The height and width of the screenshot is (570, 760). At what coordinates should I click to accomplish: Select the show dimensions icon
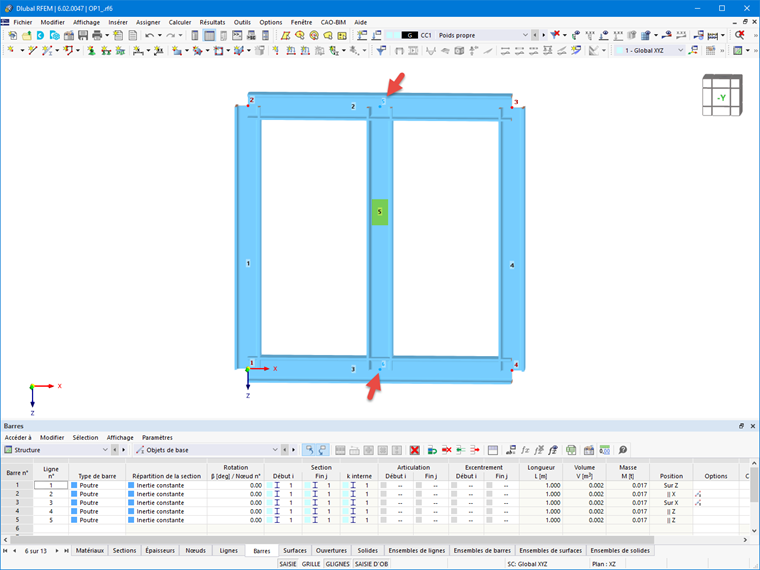pyautogui.click(x=712, y=35)
